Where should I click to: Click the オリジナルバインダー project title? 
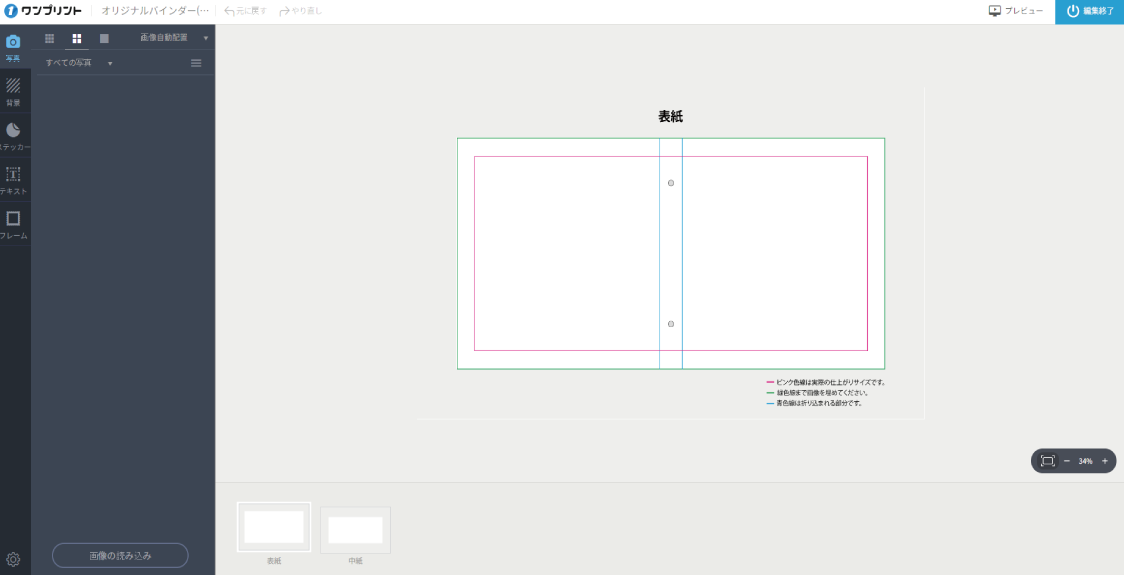155,11
